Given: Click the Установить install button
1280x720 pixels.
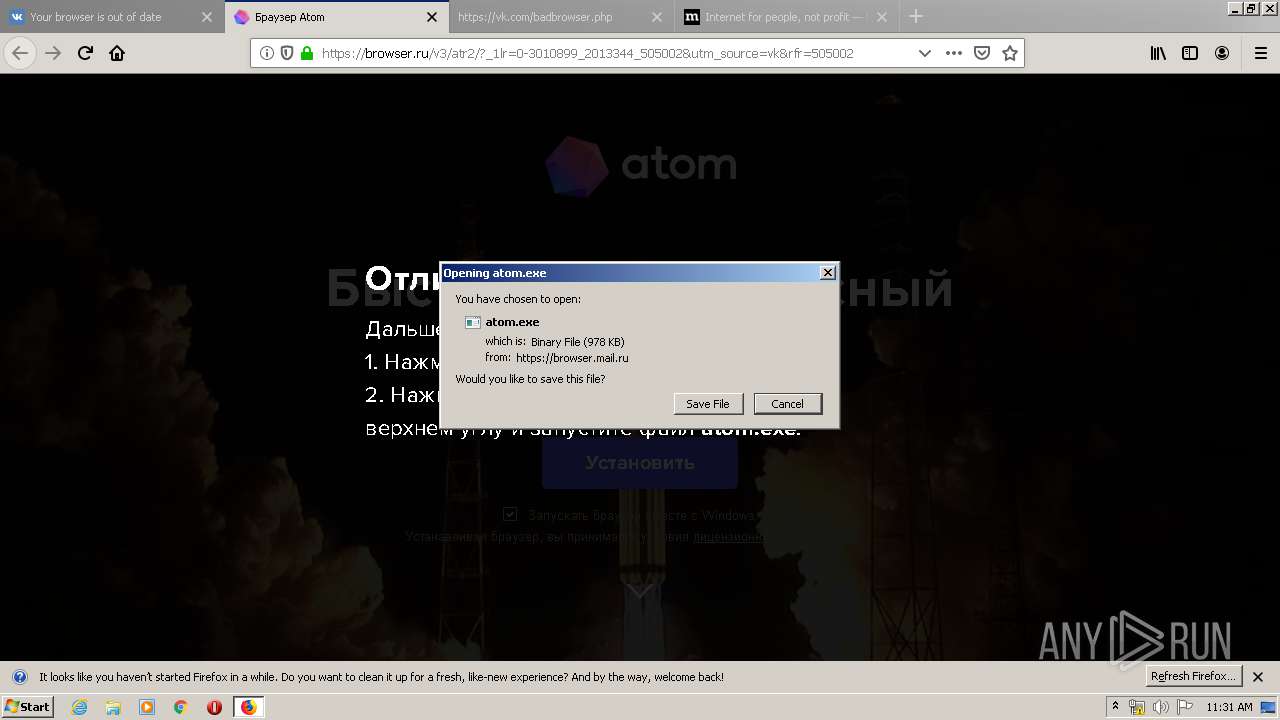Looking at the screenshot, I should click(640, 463).
